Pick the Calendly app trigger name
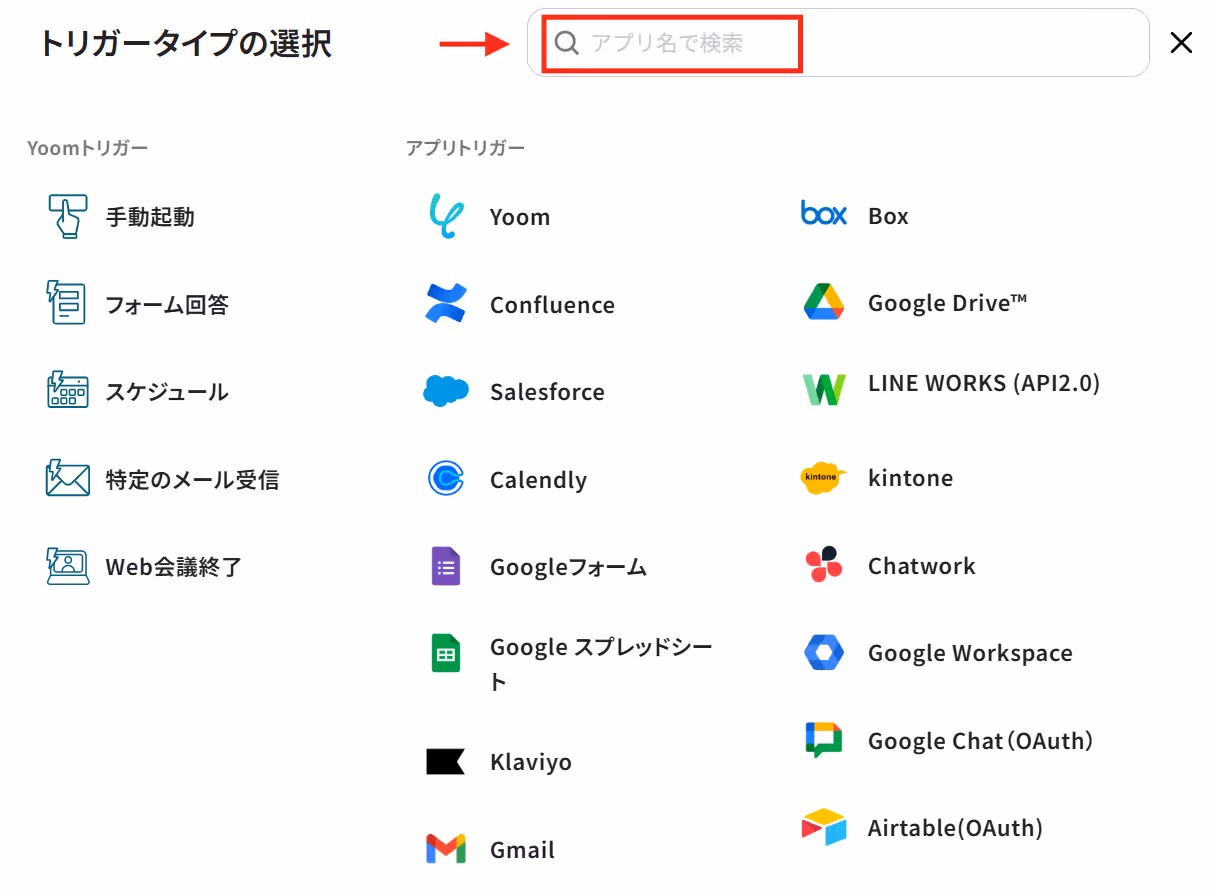1212x891 pixels. [538, 480]
